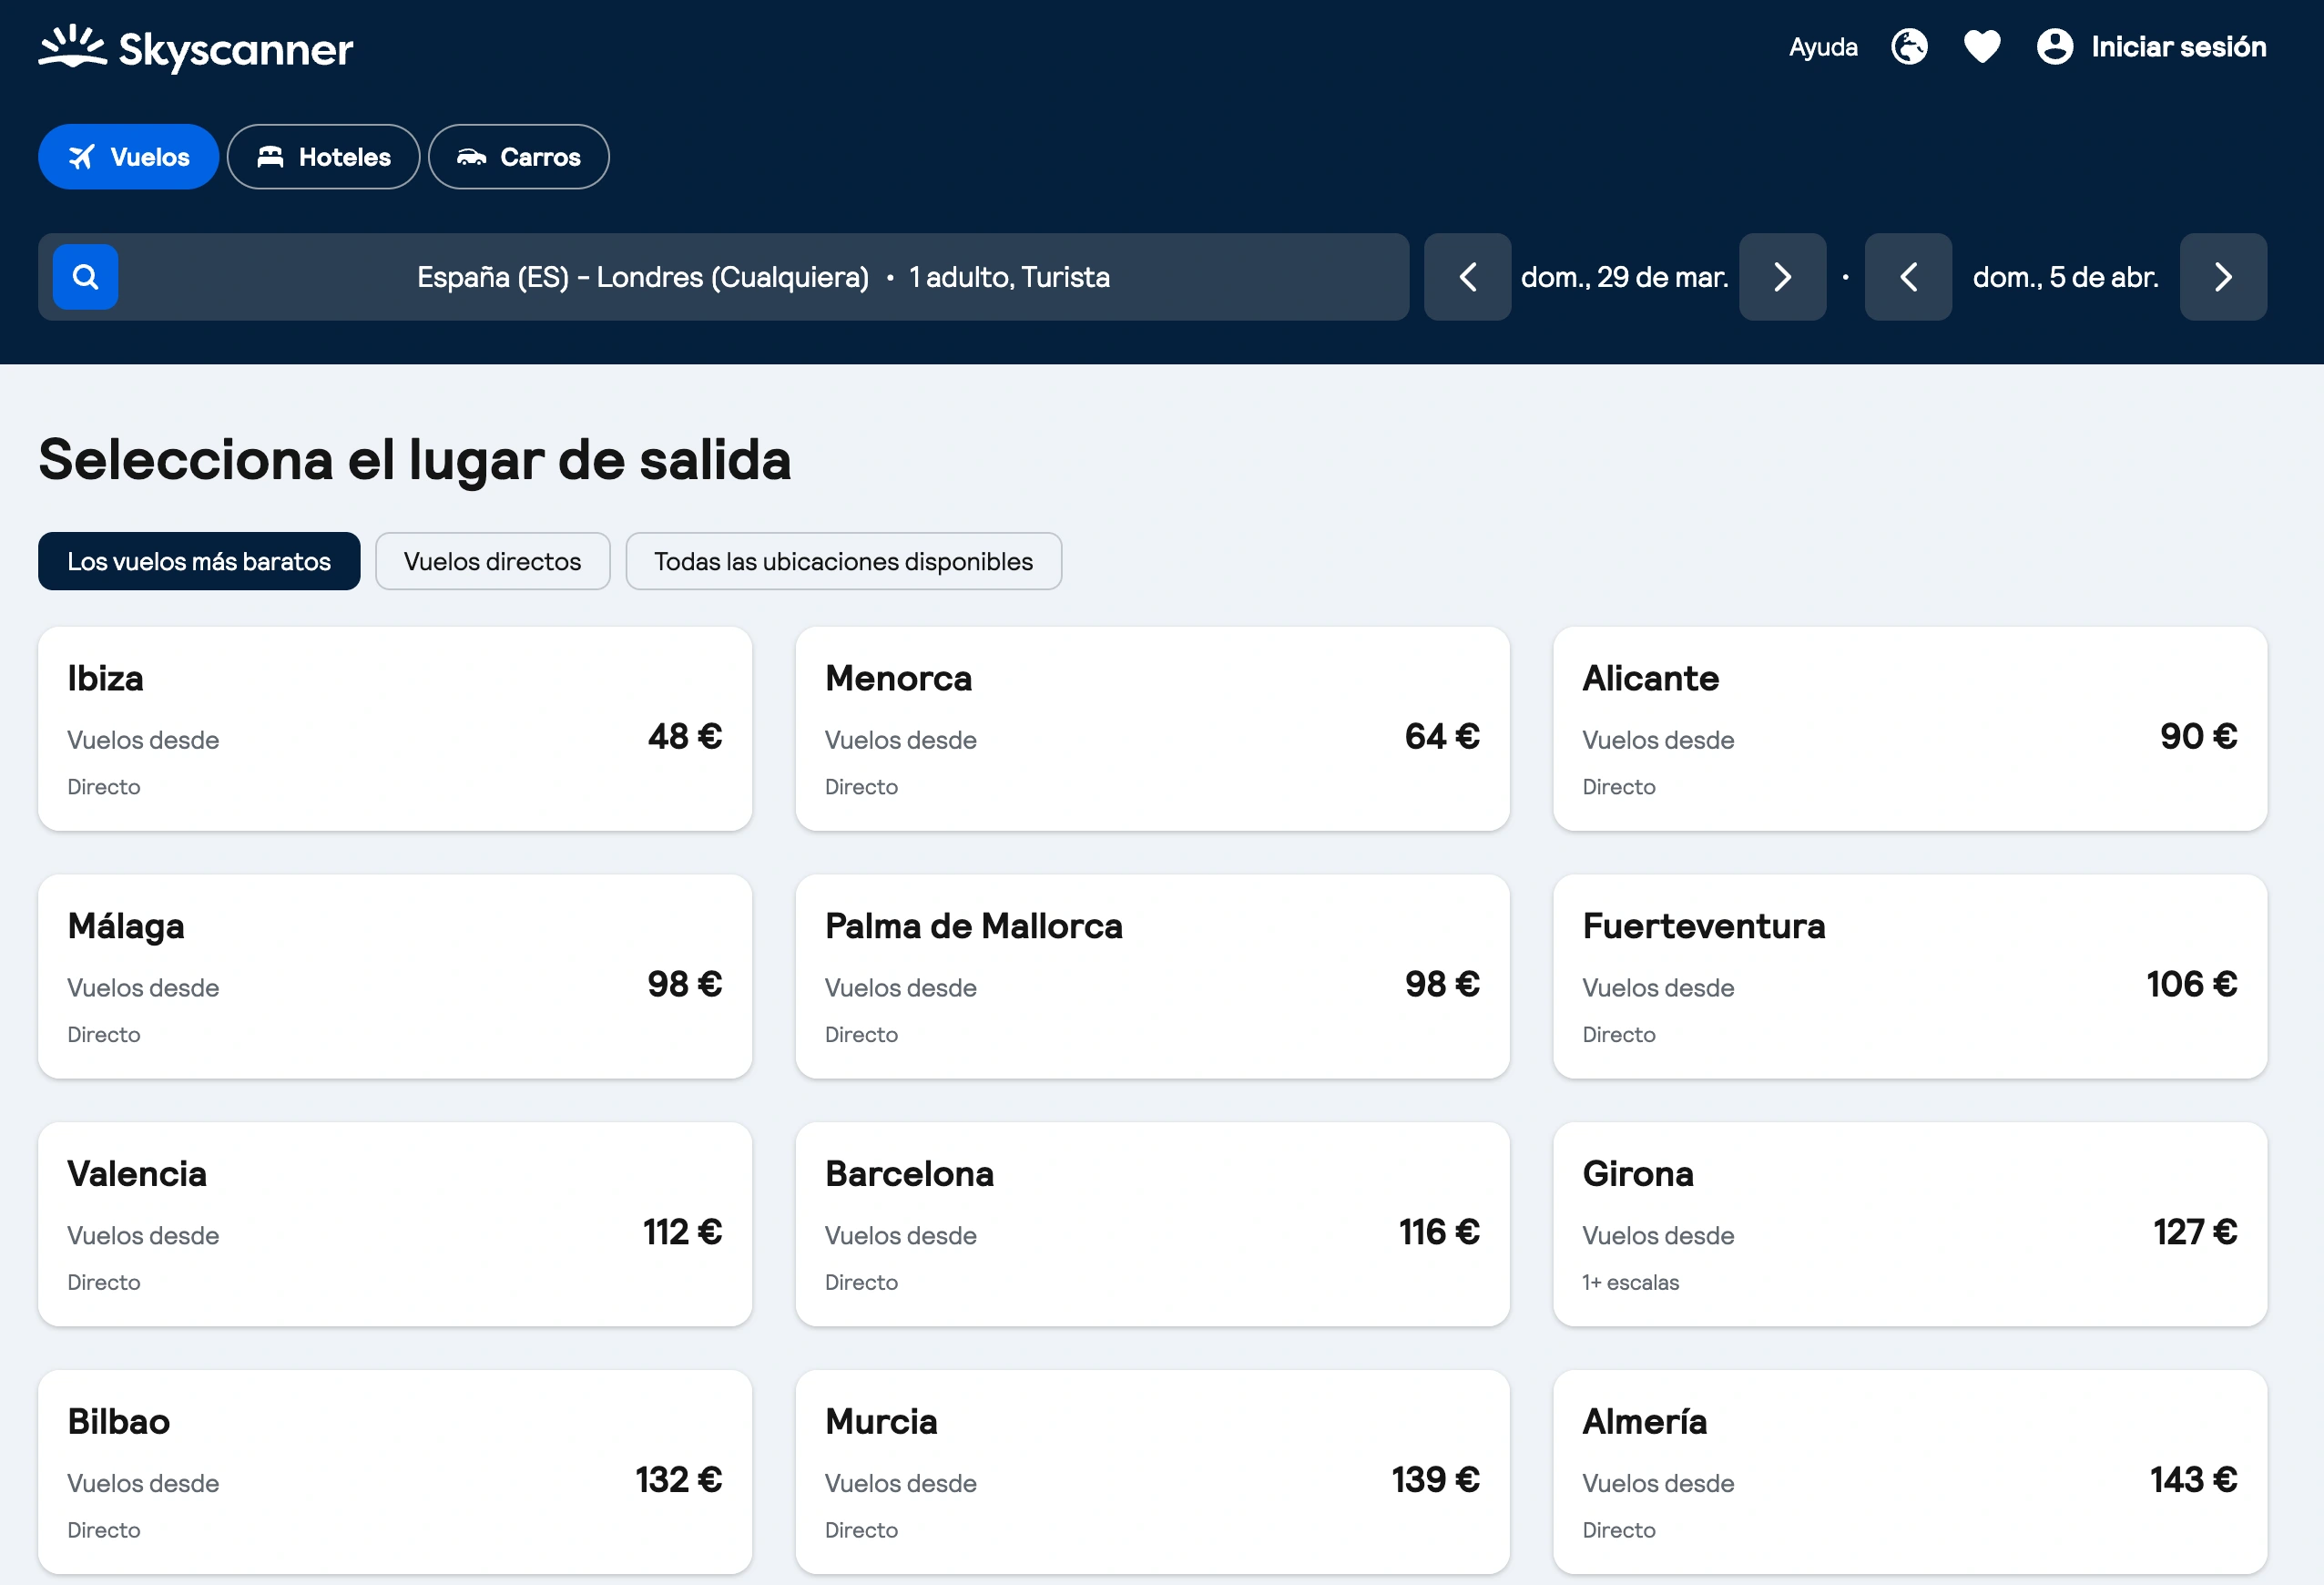
Task: Click the search magnifier icon
Action: pos(85,277)
